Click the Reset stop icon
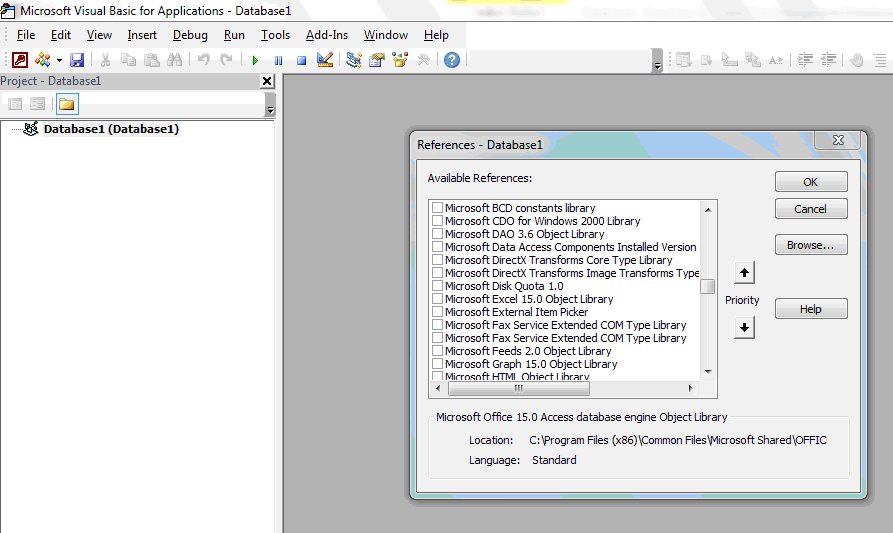The height and width of the screenshot is (533, 893). (x=302, y=60)
